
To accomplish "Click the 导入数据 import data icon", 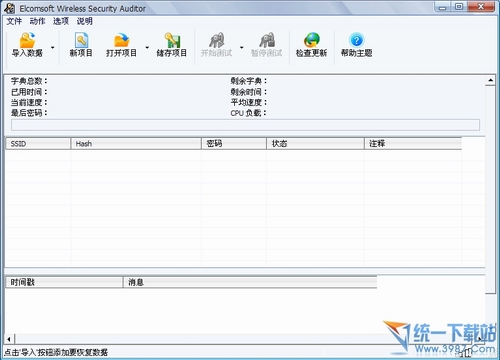I will pos(27,41).
